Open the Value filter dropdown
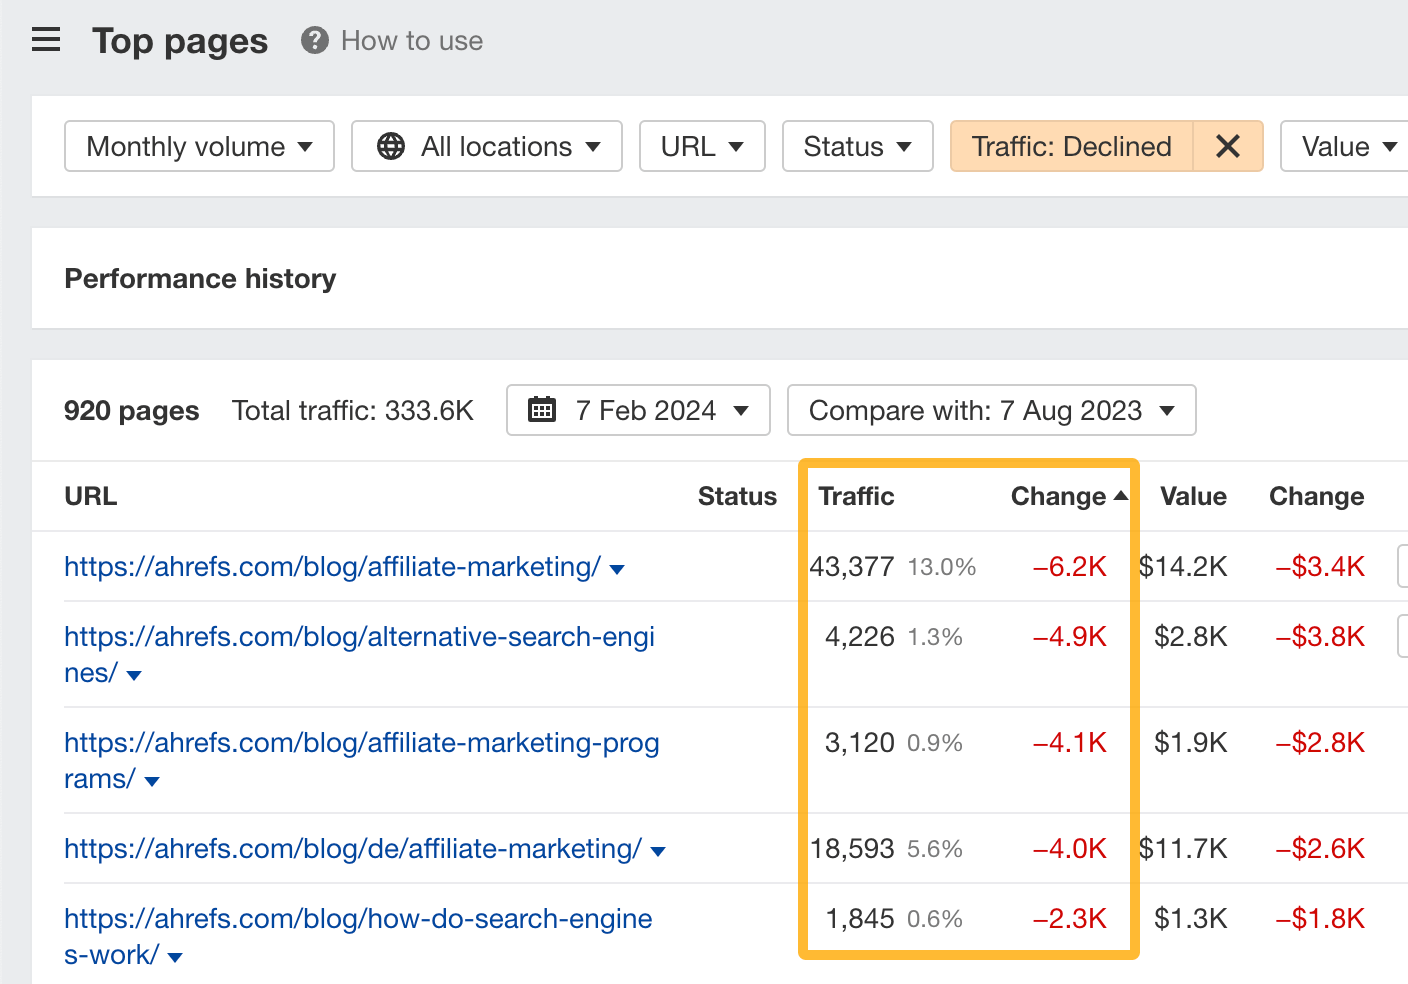The height and width of the screenshot is (984, 1408). tap(1349, 146)
